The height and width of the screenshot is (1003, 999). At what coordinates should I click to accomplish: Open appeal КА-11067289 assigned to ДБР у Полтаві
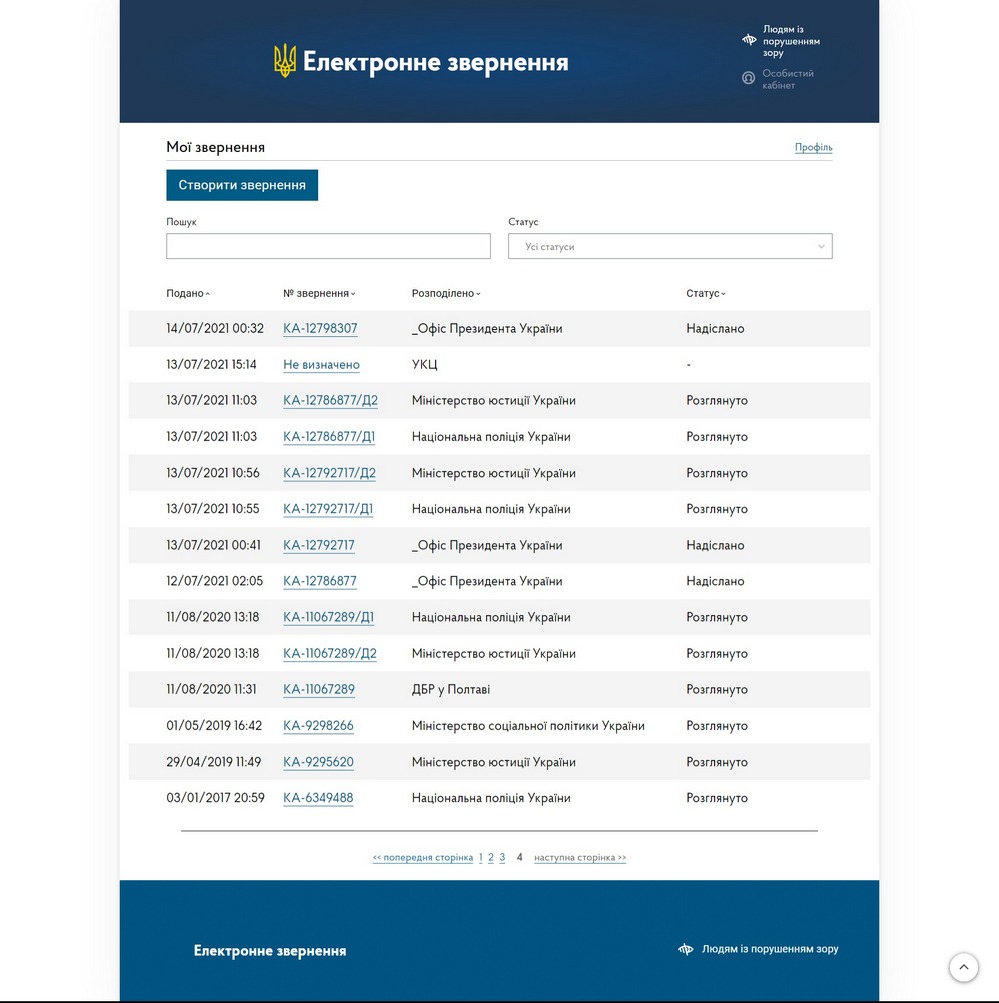[x=319, y=690]
